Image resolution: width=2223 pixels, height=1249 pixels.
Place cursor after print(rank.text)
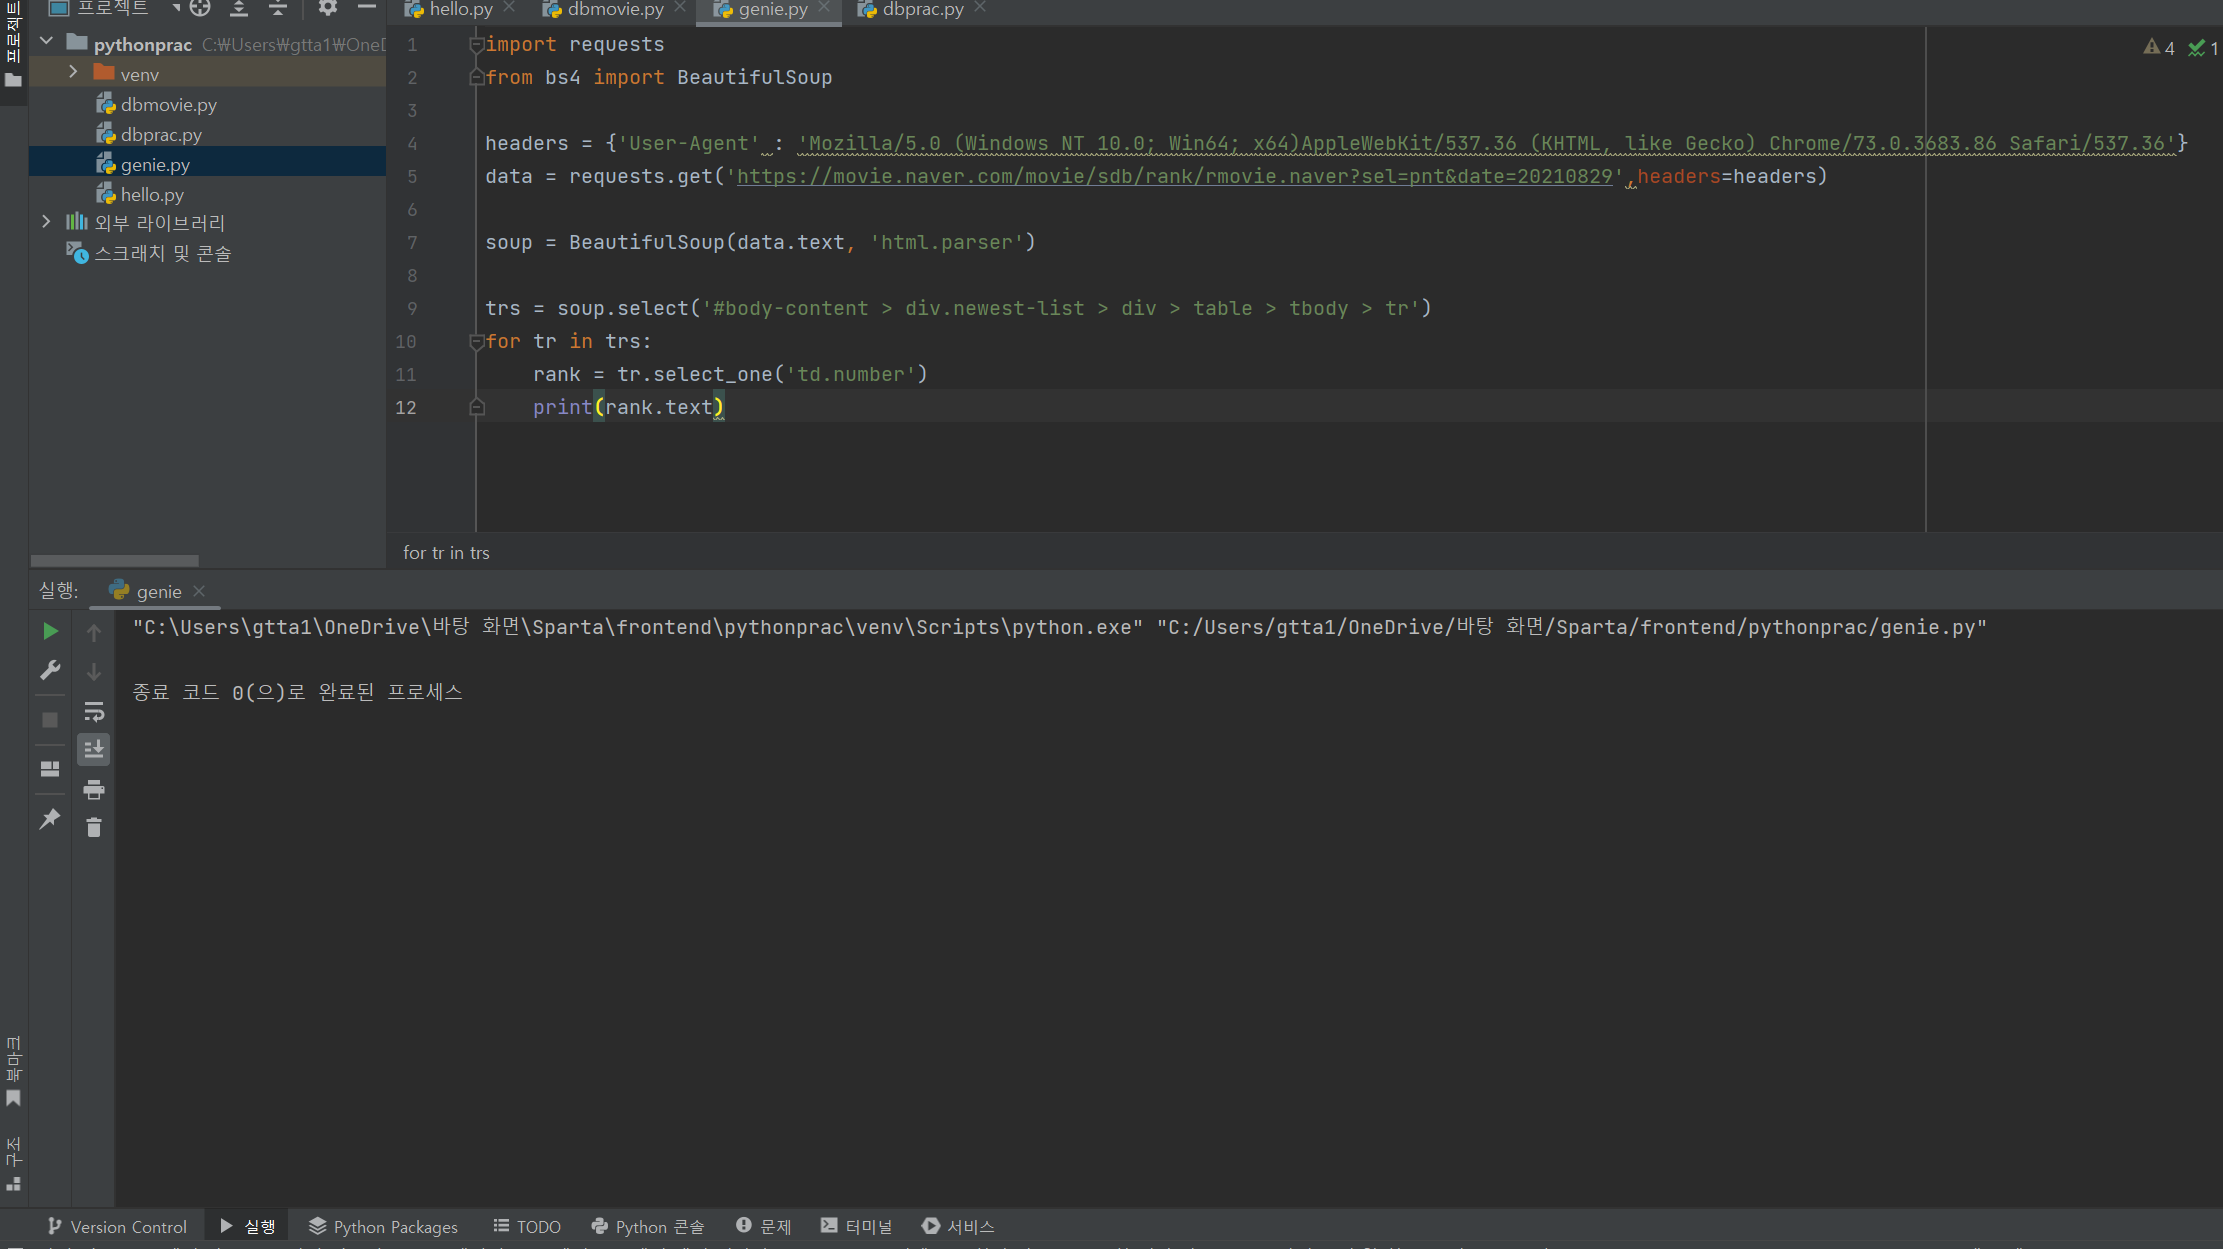[x=725, y=407]
